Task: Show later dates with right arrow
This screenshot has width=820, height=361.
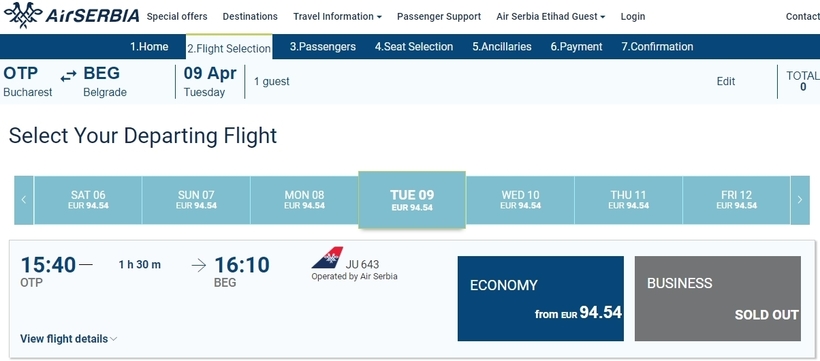Action: pos(800,200)
